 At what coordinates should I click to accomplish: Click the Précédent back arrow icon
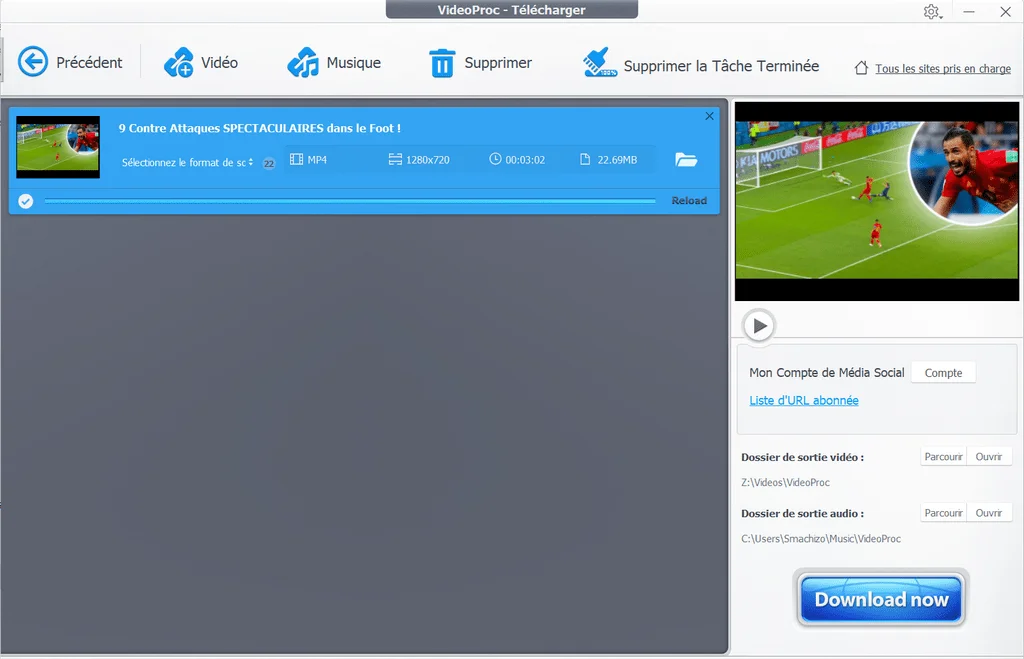(33, 62)
